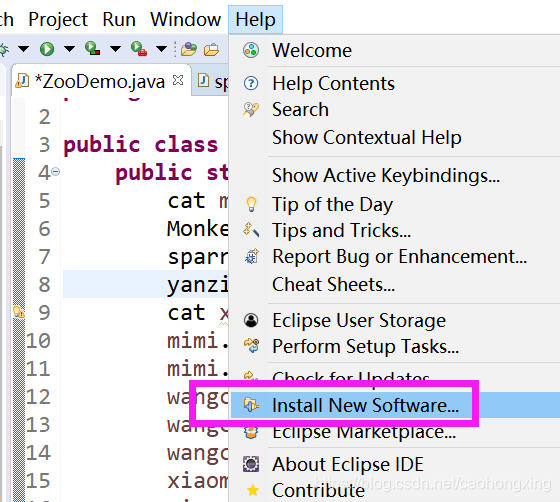Collapse the method fold at line 4
Screen dimensions: 560x502
[55, 172]
